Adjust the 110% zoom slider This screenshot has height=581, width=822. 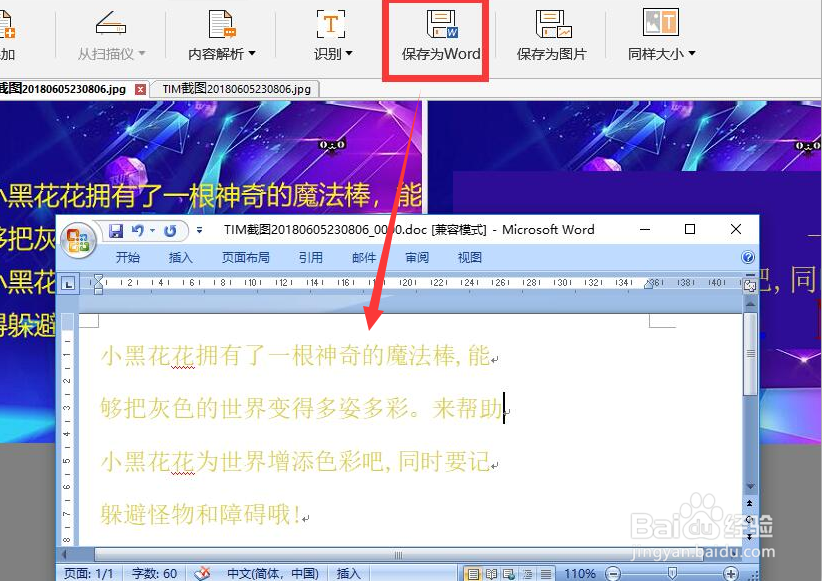click(x=671, y=571)
